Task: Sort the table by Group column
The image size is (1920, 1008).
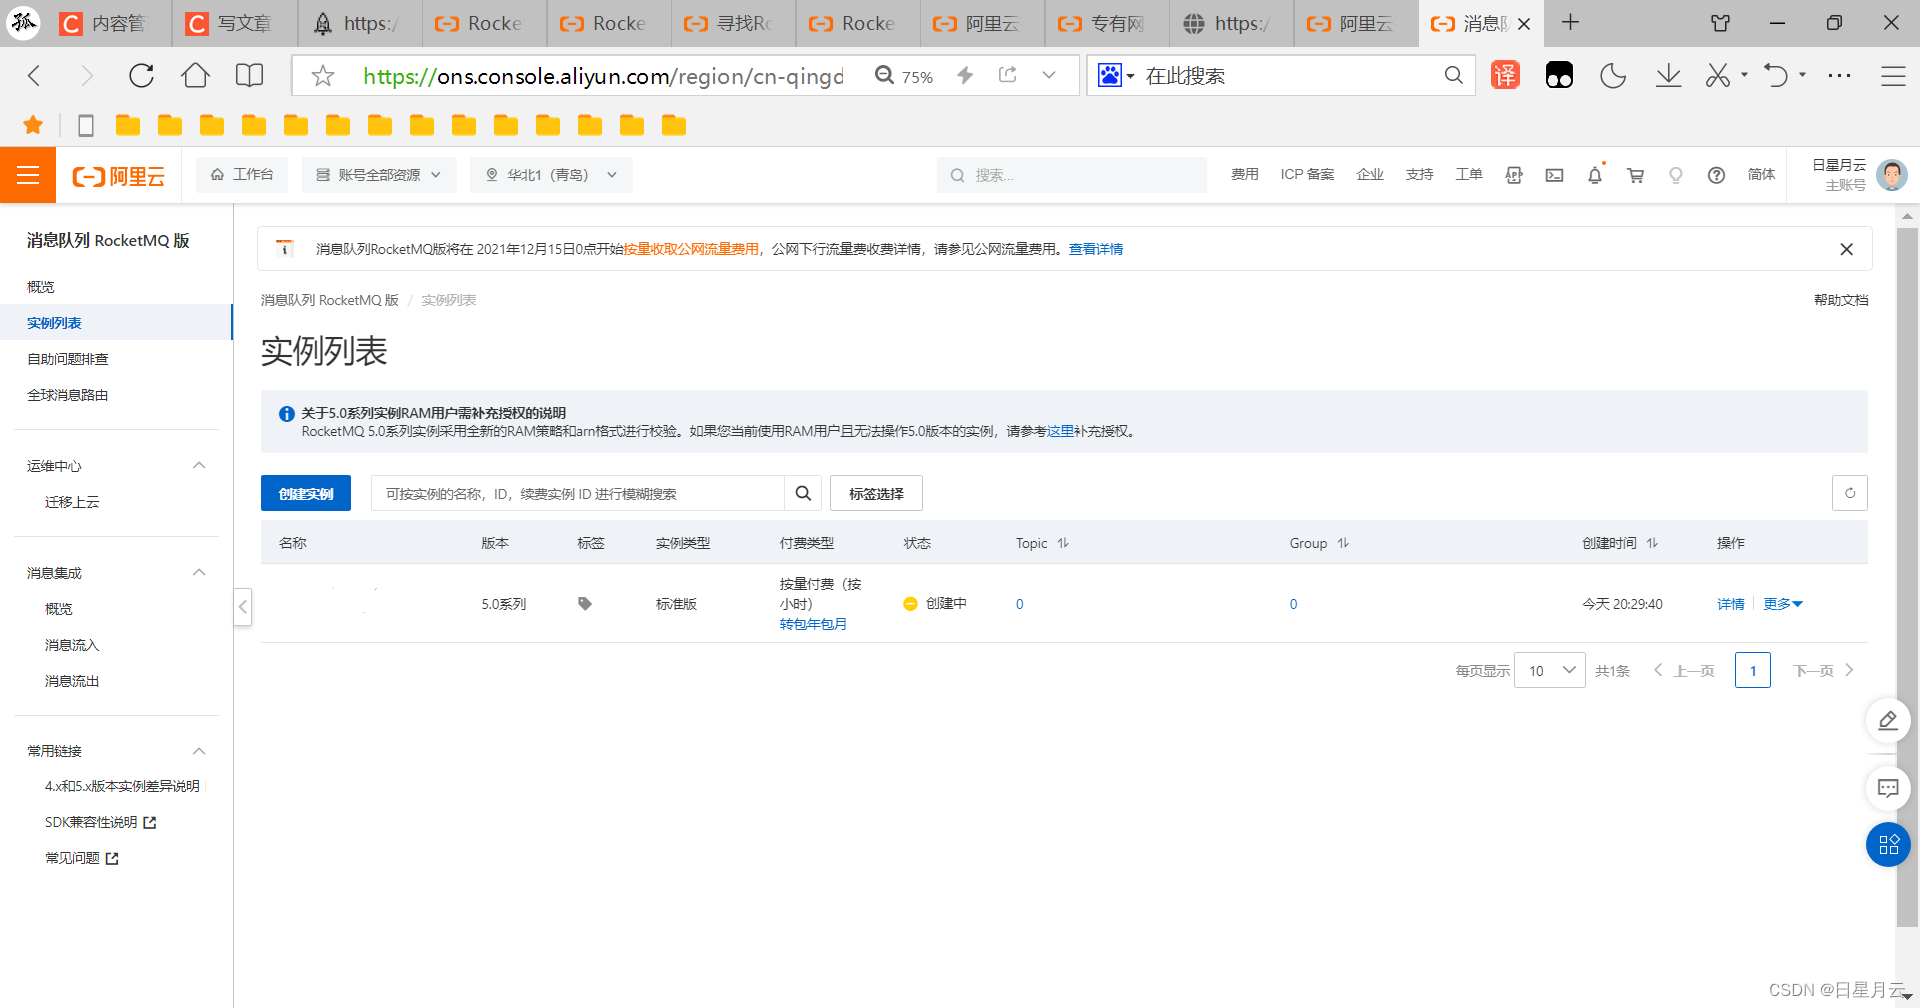Action: pos(1343,543)
